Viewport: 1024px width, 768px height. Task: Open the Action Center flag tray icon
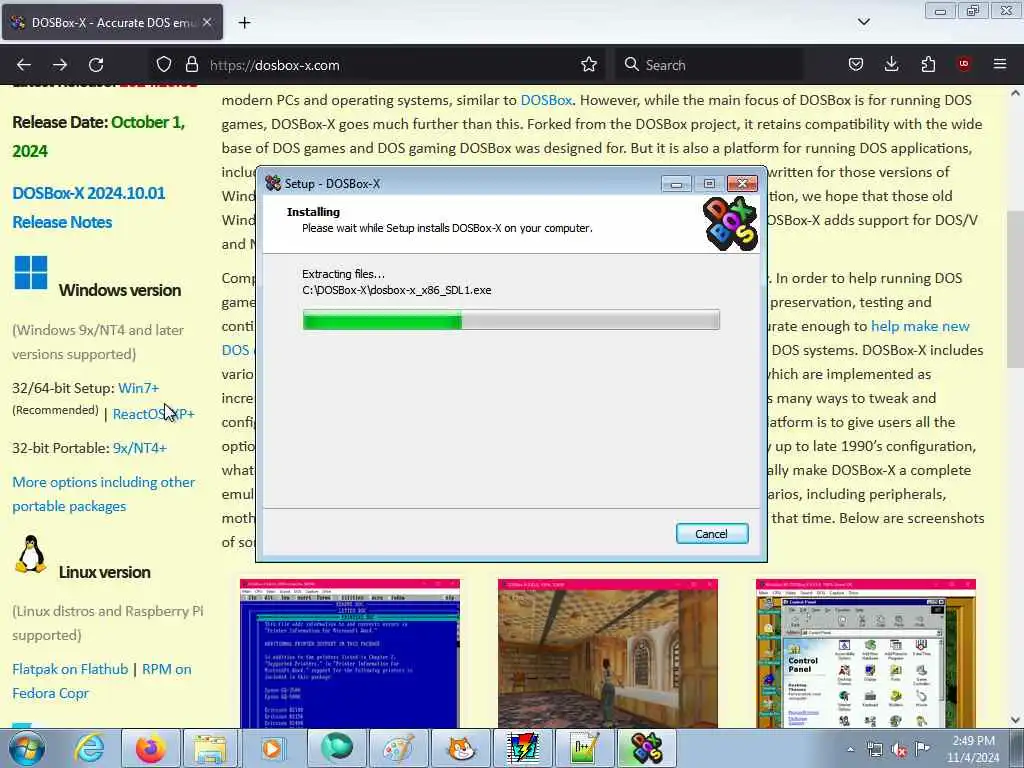pyautogui.click(x=922, y=749)
